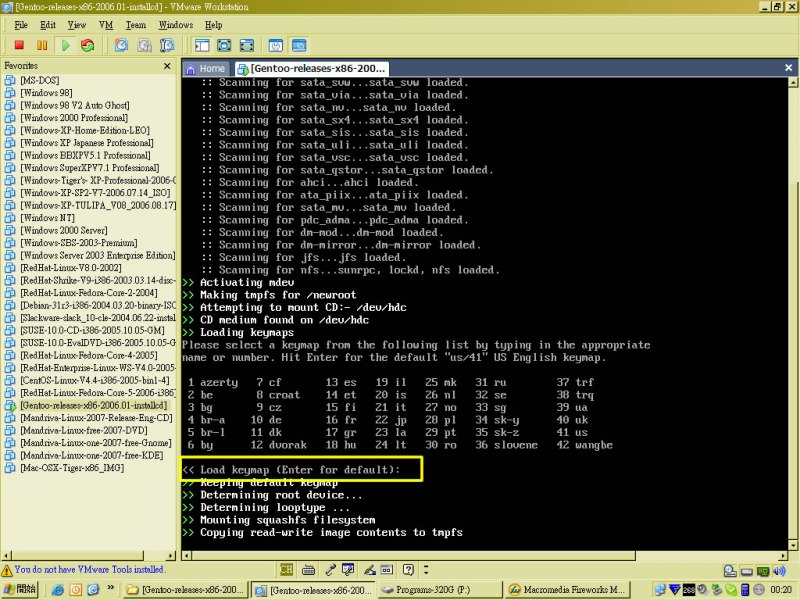Select [Mandriva-Linux-free-2007-DVD] in Favorites
This screenshot has height=600, width=800.
[x=84, y=430]
